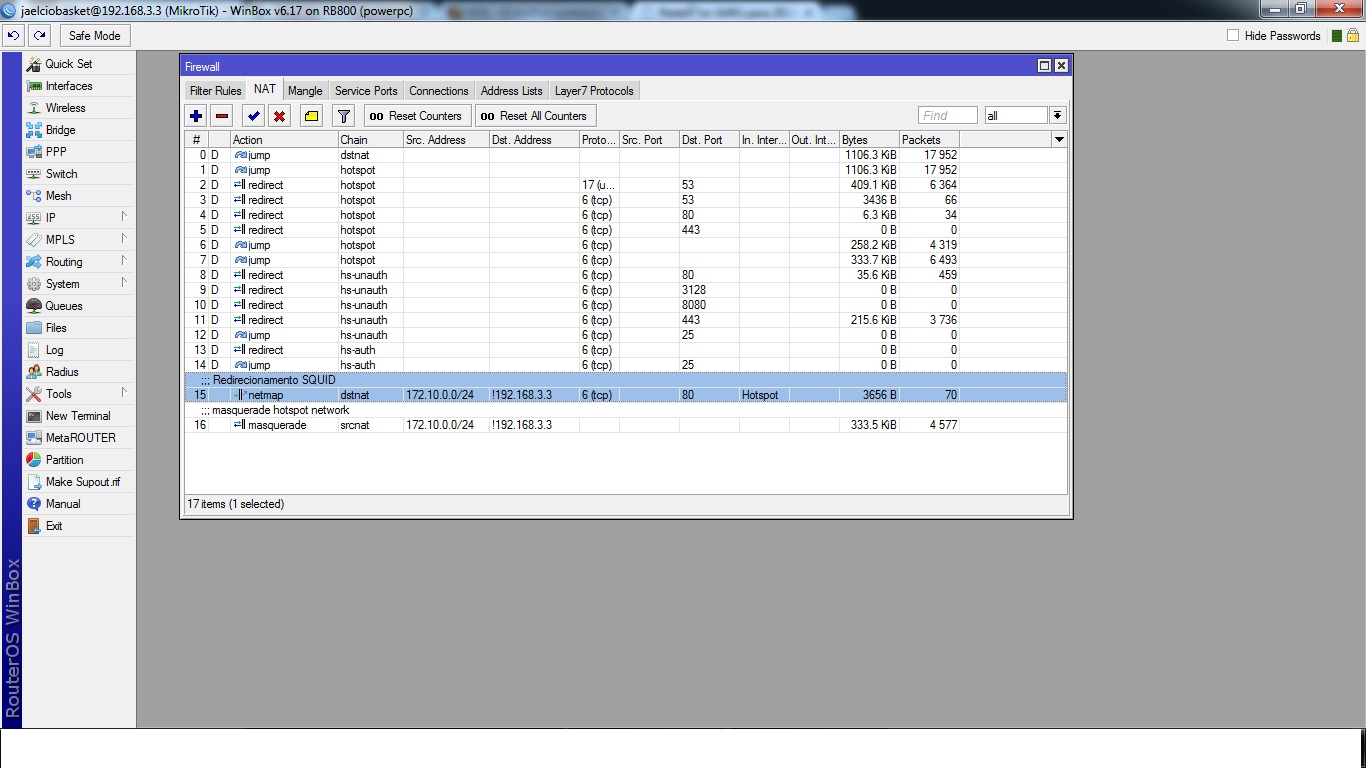Expand the Routing submenu
The image size is (1366, 768).
click(79, 261)
